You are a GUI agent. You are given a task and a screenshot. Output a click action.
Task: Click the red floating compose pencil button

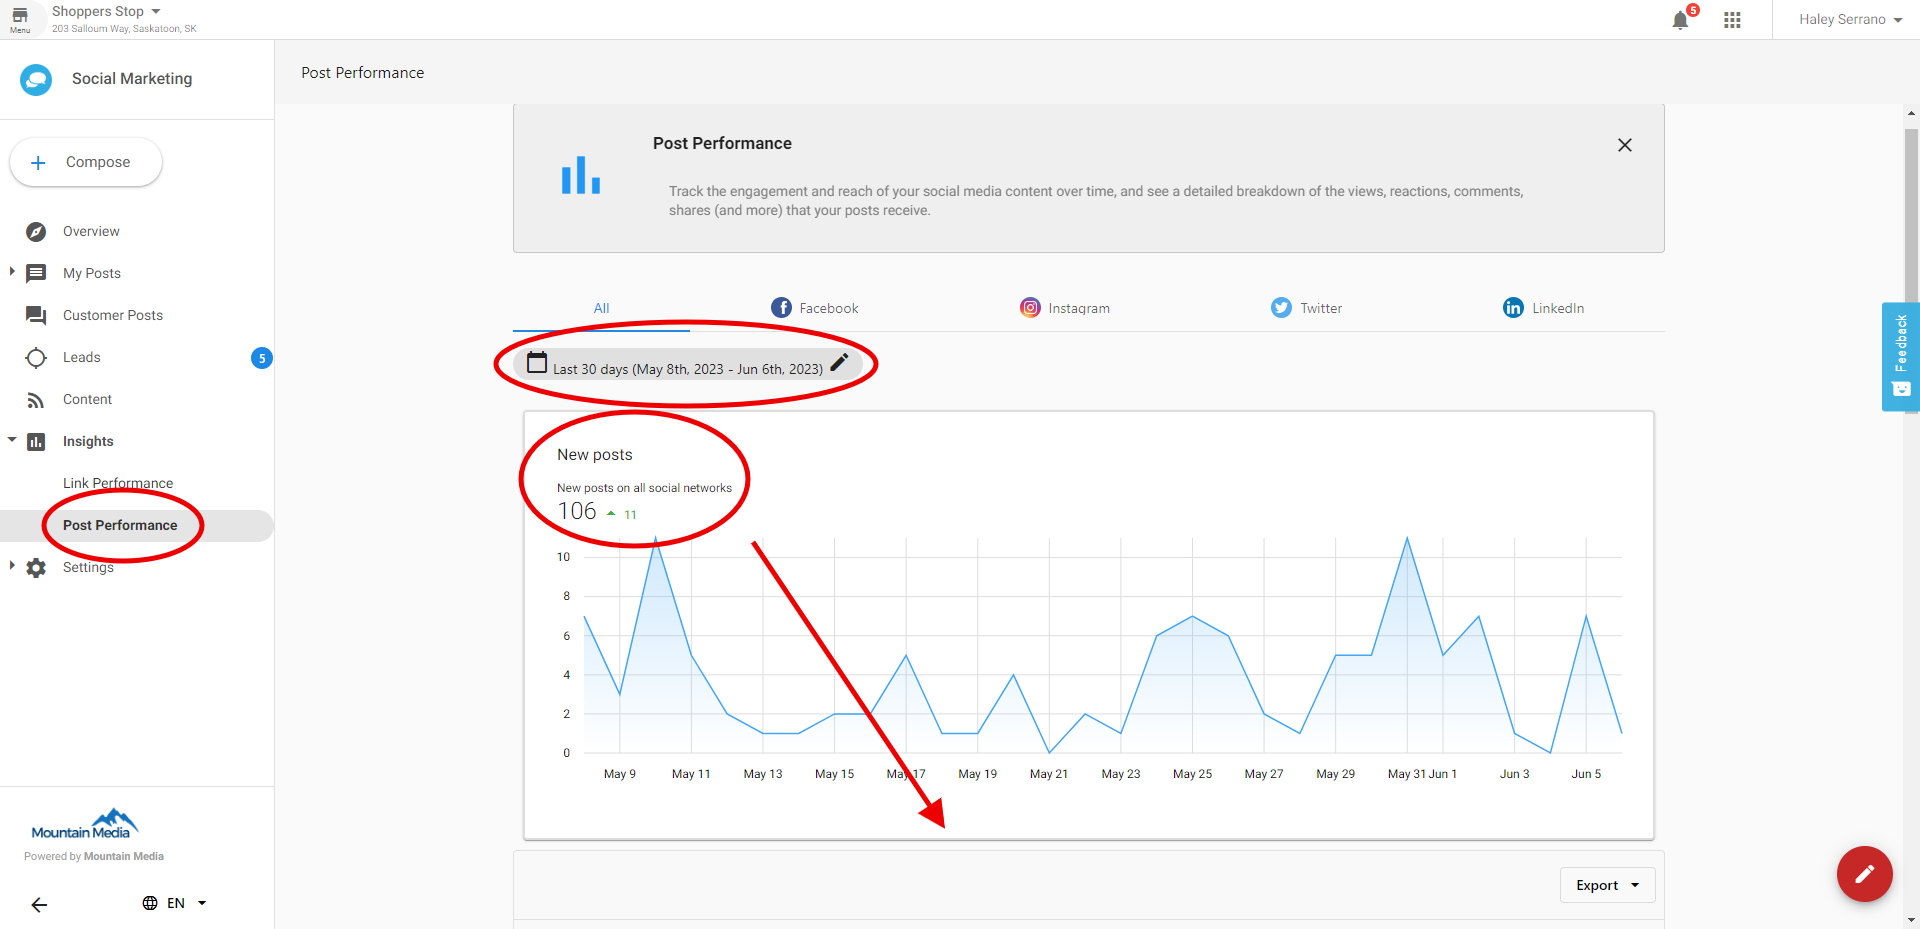tap(1864, 874)
